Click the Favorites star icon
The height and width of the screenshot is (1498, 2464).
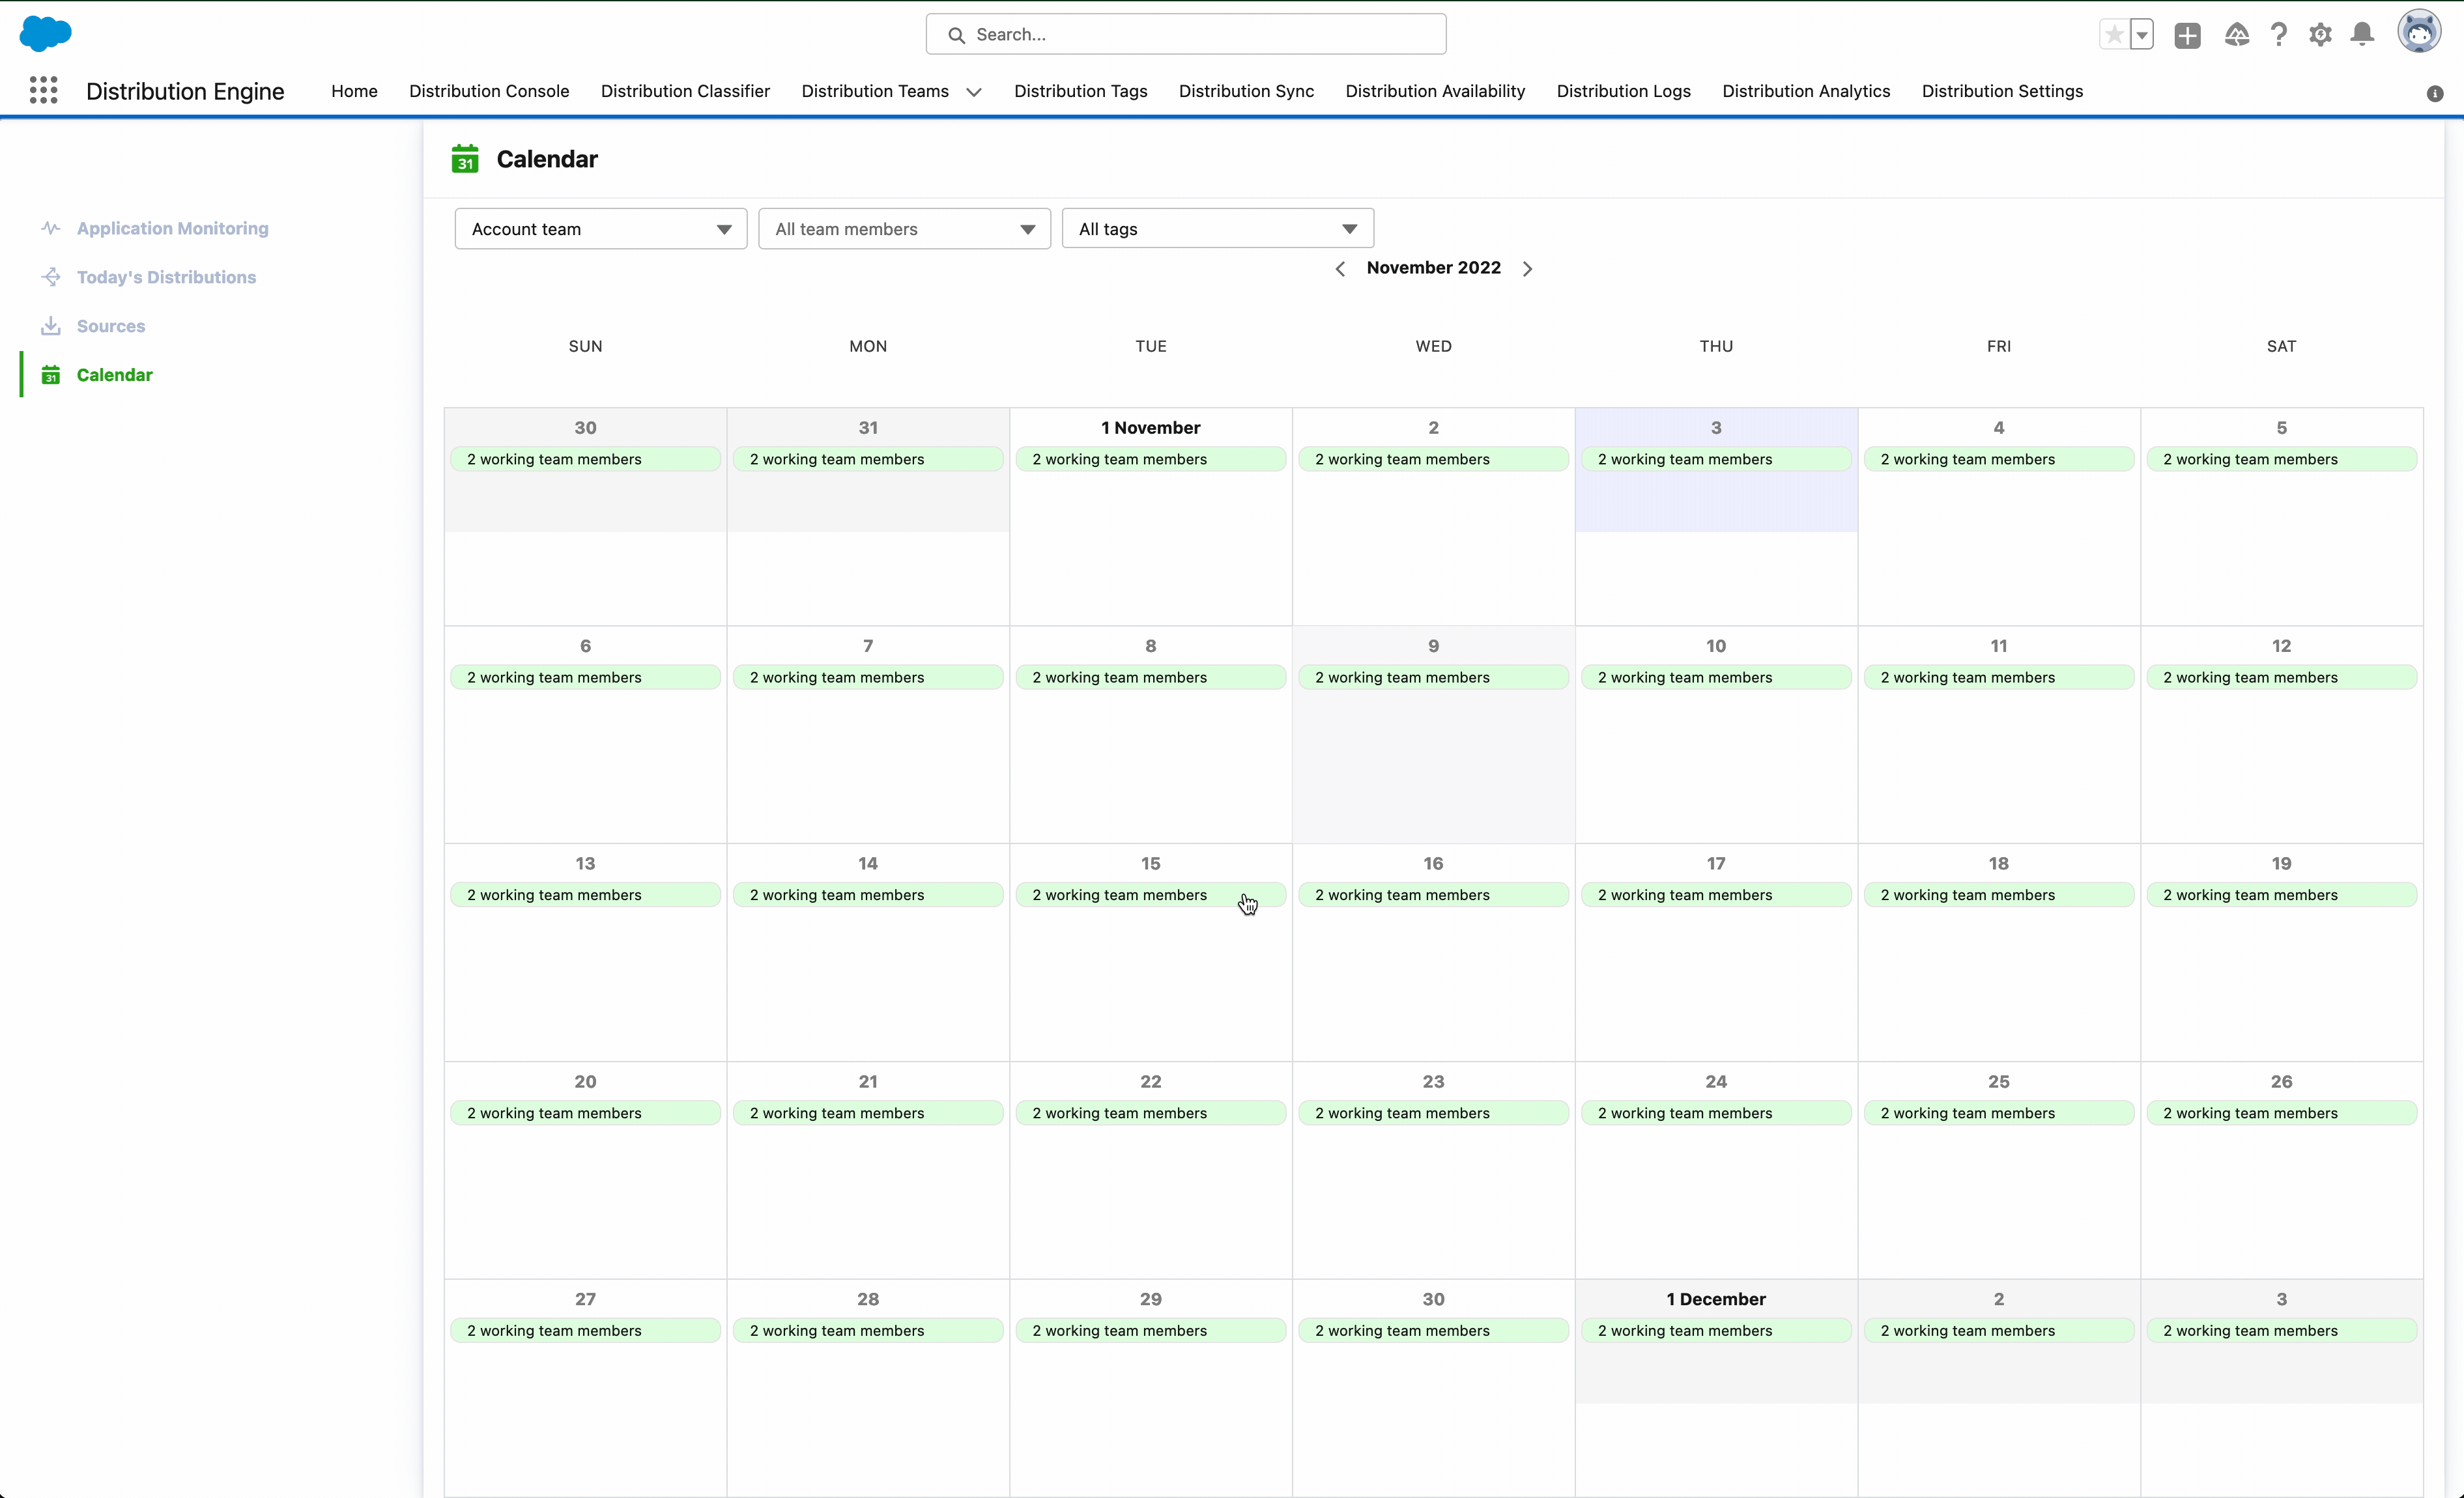pos(2114,35)
